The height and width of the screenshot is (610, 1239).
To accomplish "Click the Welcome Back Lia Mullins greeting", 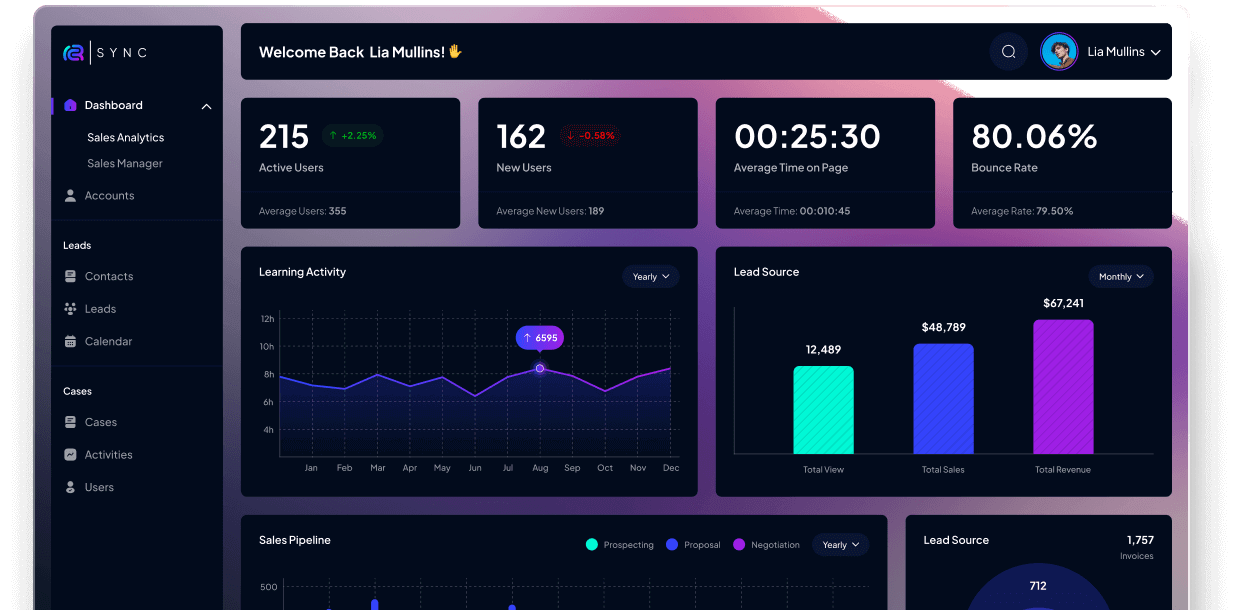I will (360, 52).
